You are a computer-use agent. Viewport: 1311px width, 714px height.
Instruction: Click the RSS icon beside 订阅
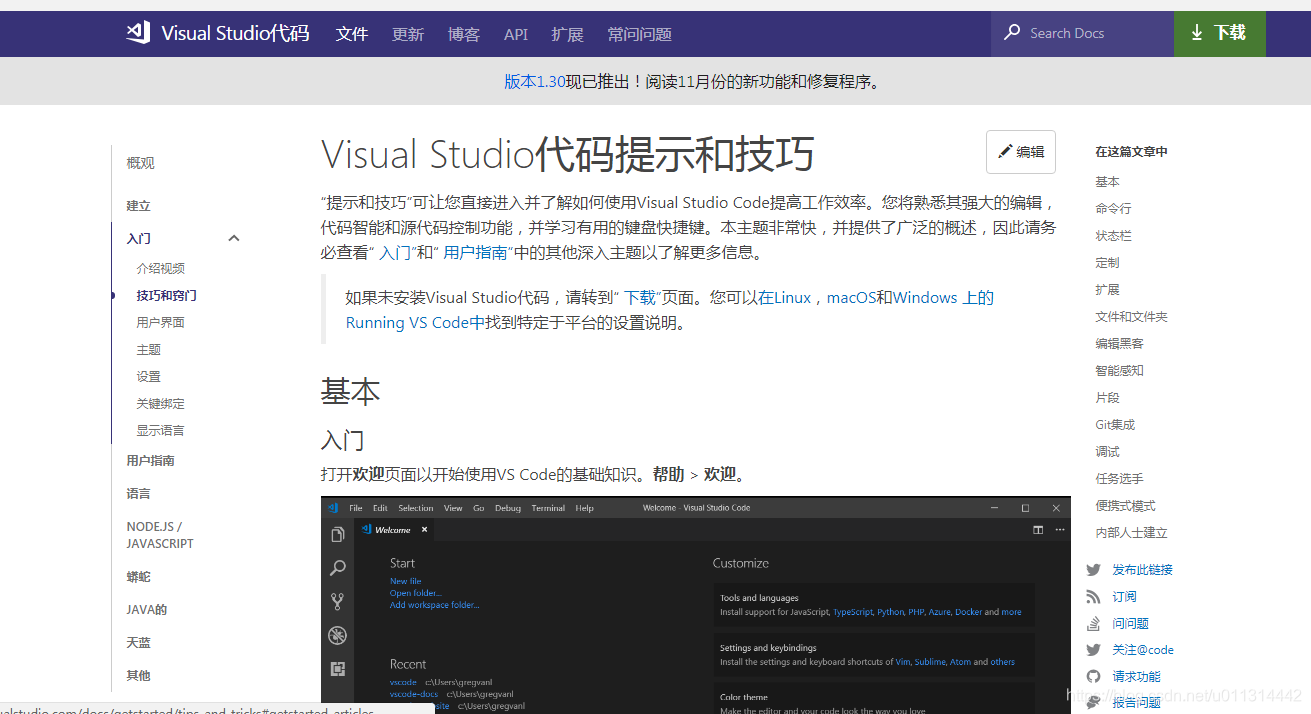(1093, 596)
